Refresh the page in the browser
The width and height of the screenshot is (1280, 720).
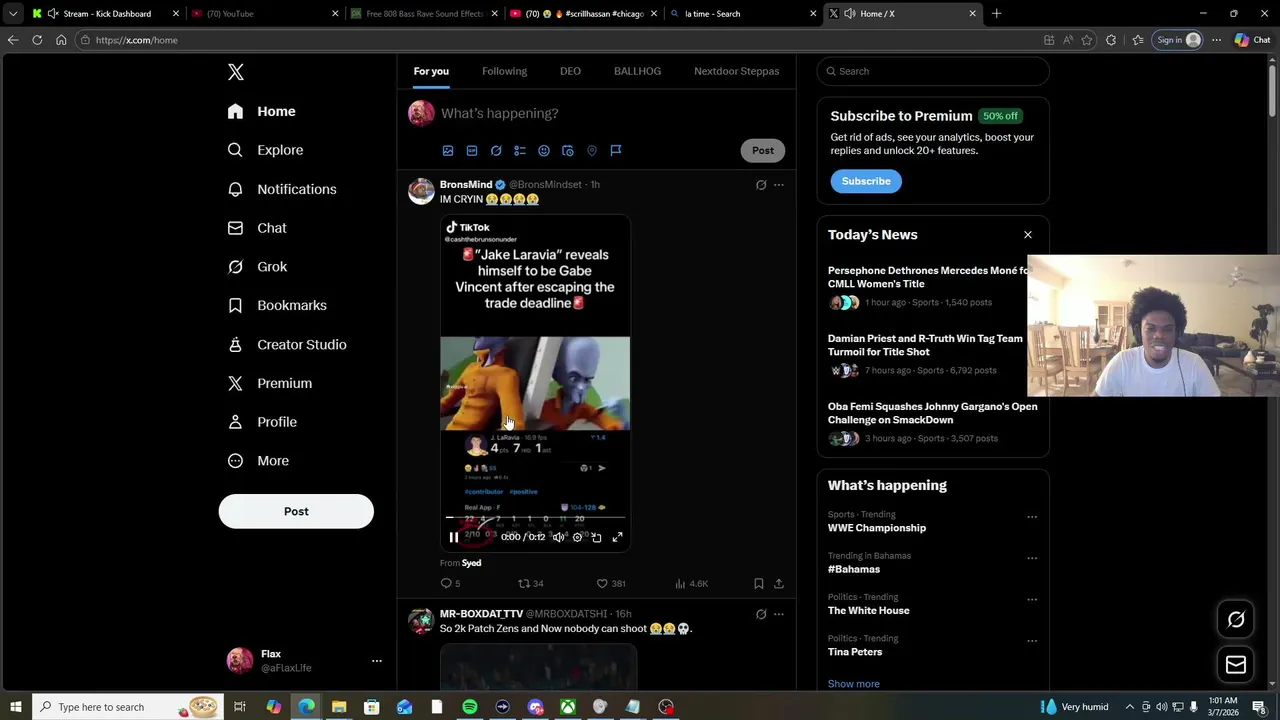(37, 40)
